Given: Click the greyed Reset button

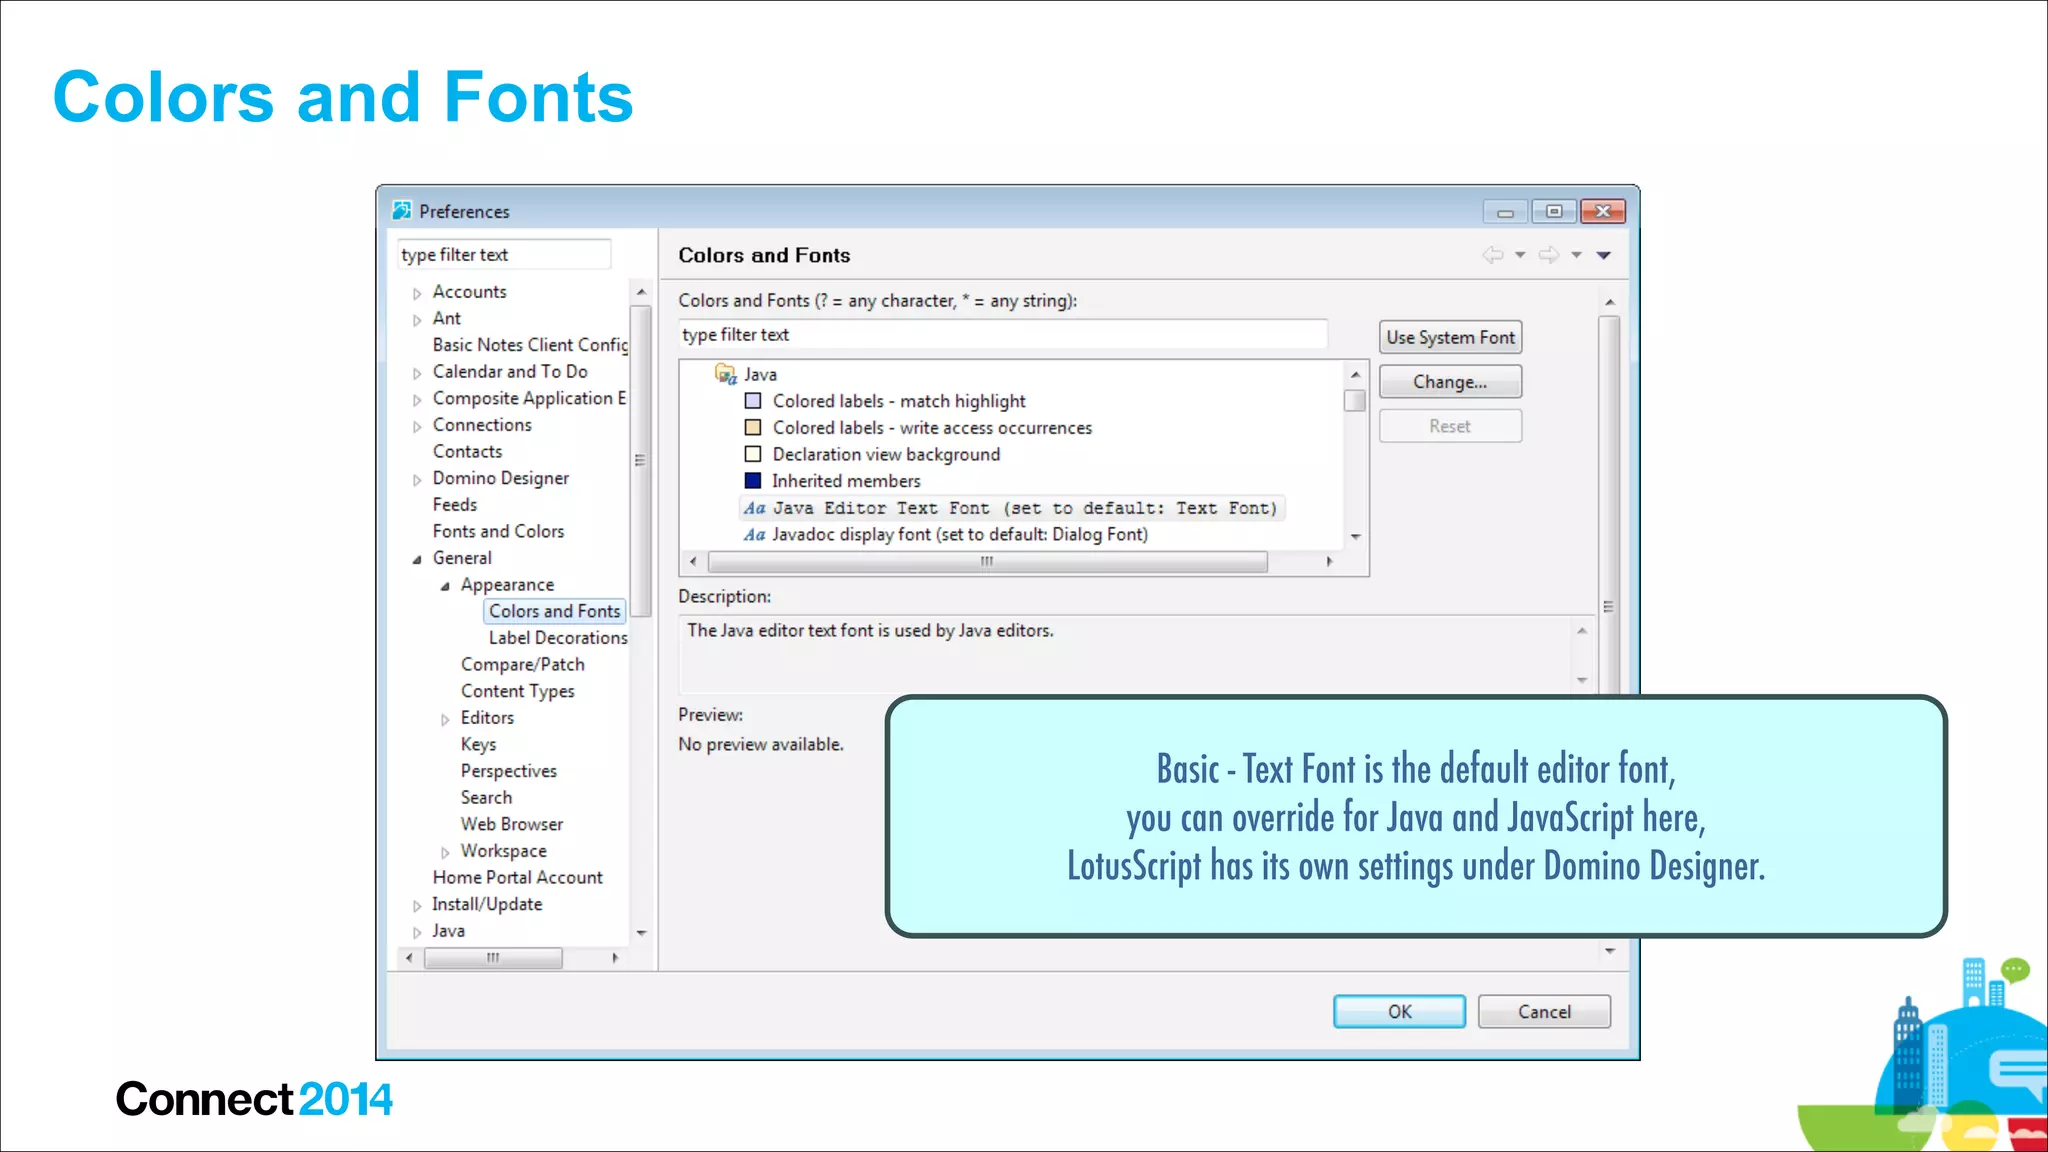Looking at the screenshot, I should (x=1450, y=426).
